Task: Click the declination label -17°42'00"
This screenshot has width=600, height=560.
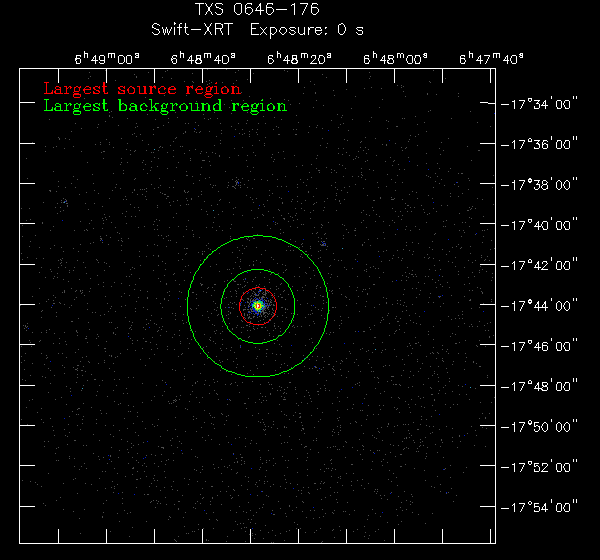Action: click(x=539, y=265)
